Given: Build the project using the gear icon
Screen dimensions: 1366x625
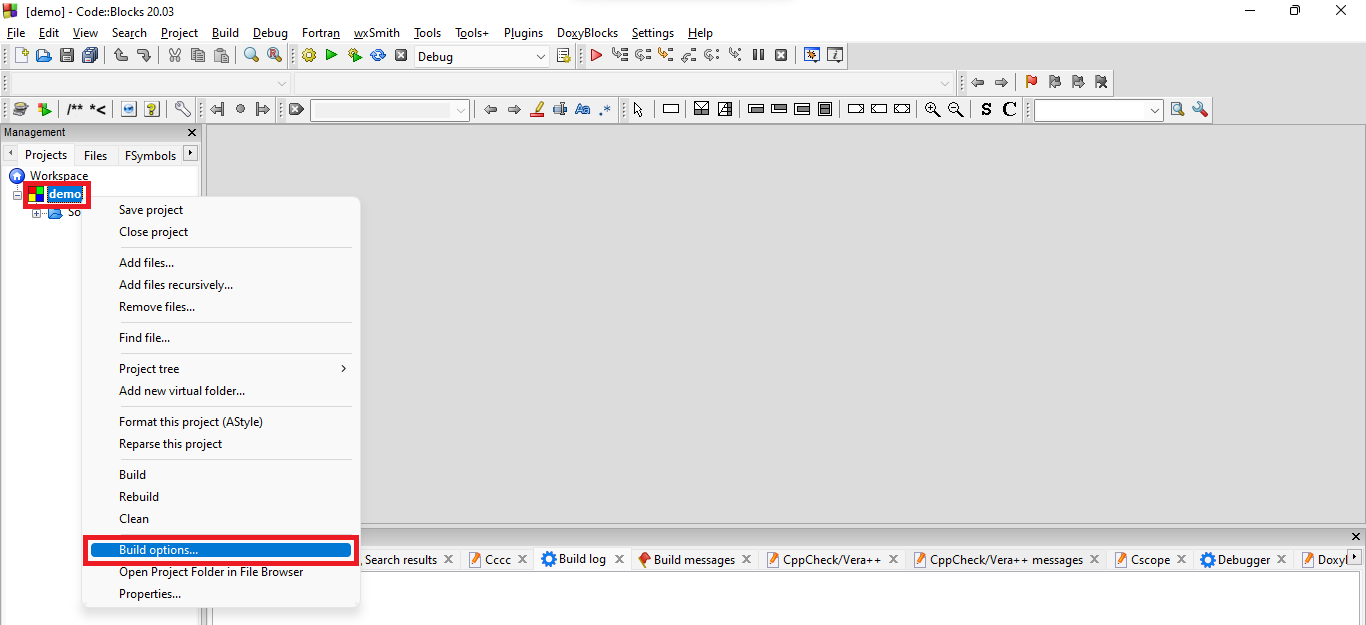Looking at the screenshot, I should tap(308, 55).
